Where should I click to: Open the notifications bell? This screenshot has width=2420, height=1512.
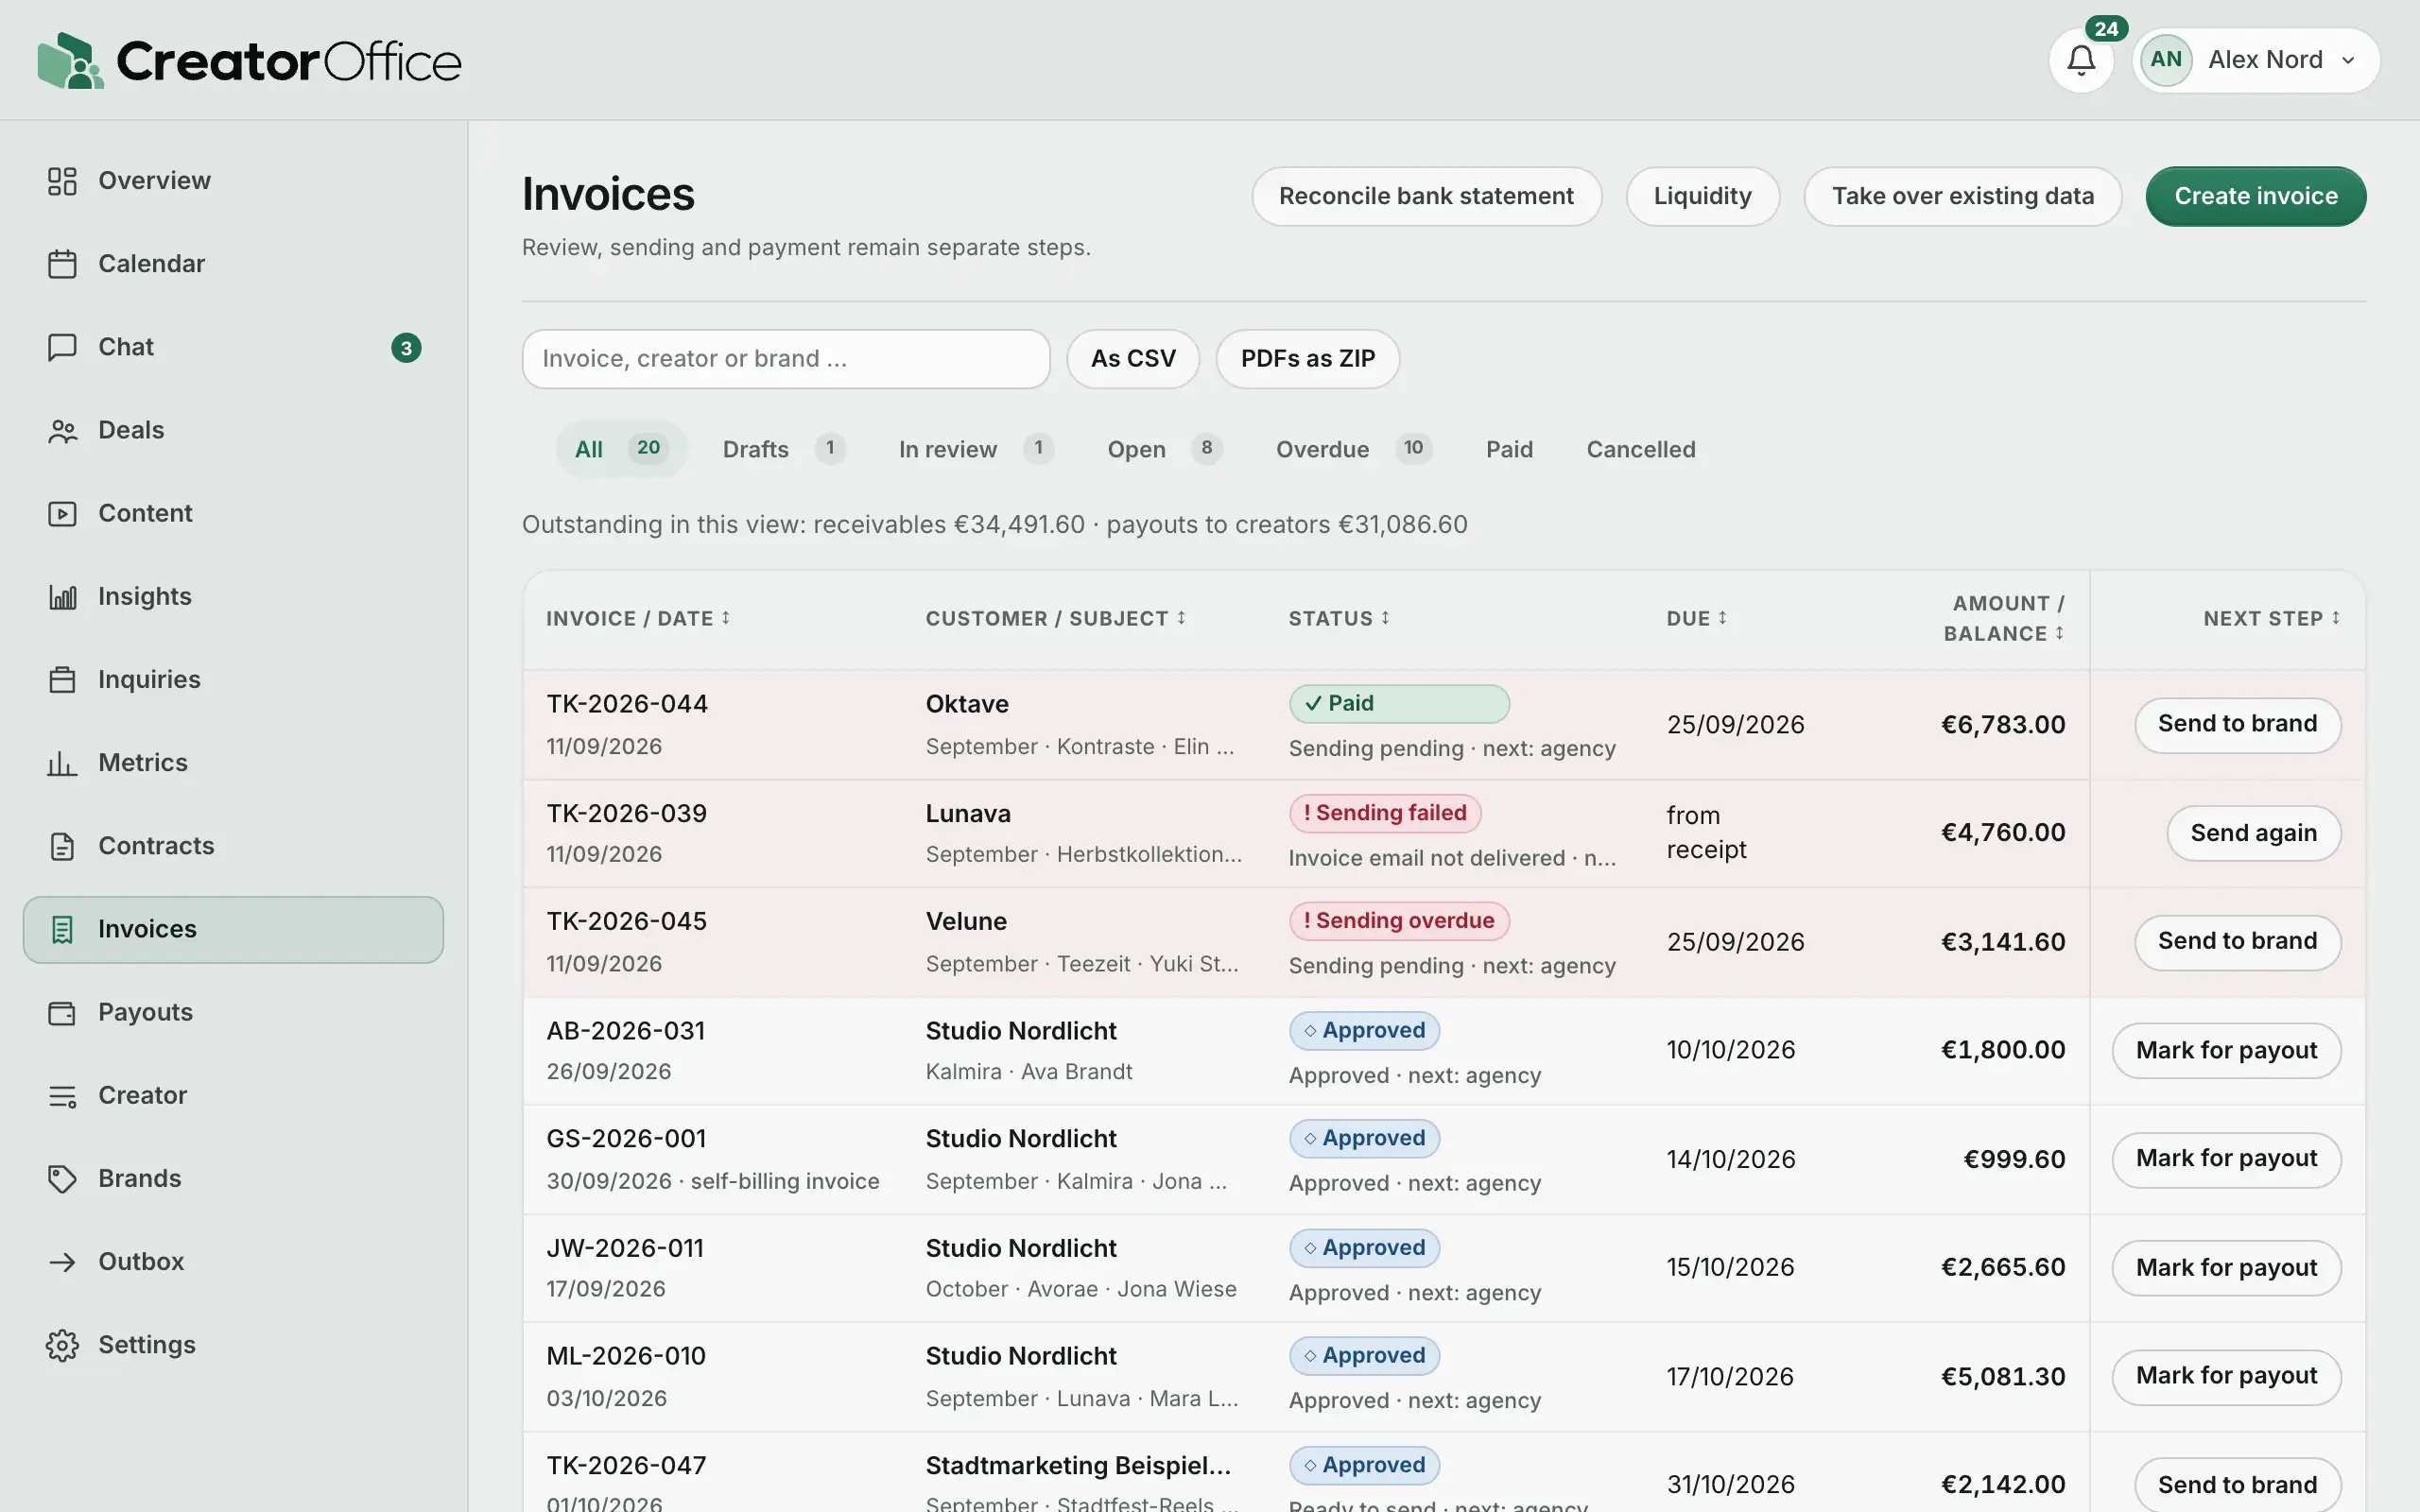(x=2081, y=60)
